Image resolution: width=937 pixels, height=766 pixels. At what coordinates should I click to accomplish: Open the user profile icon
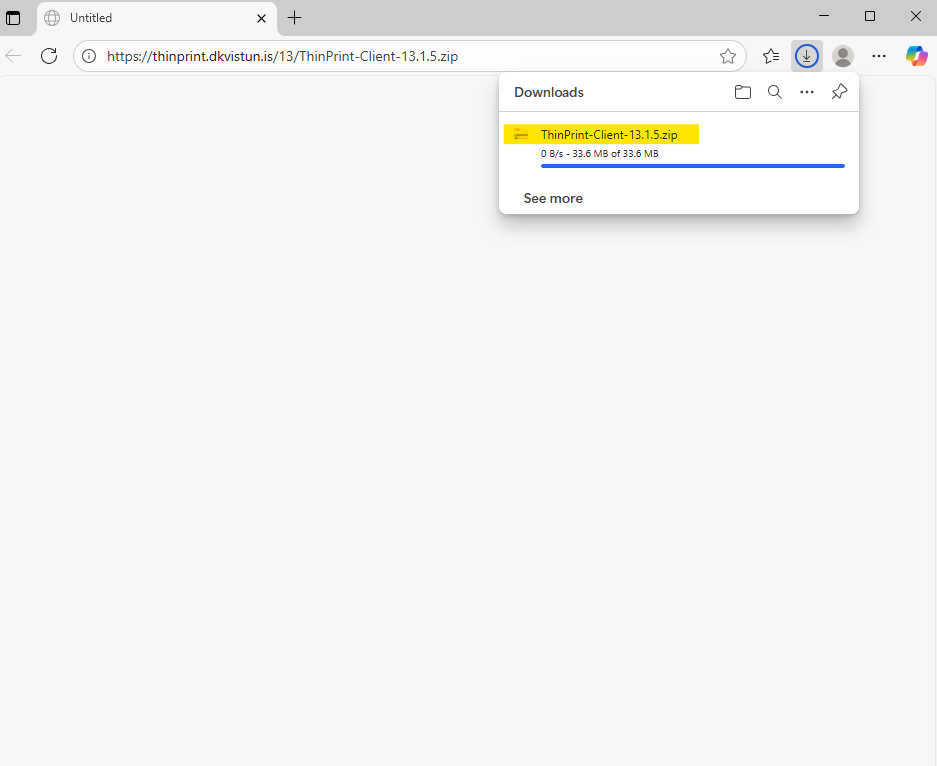843,56
